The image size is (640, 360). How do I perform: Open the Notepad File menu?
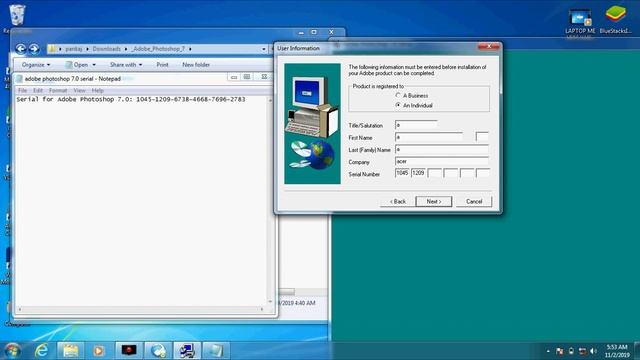(x=22, y=91)
